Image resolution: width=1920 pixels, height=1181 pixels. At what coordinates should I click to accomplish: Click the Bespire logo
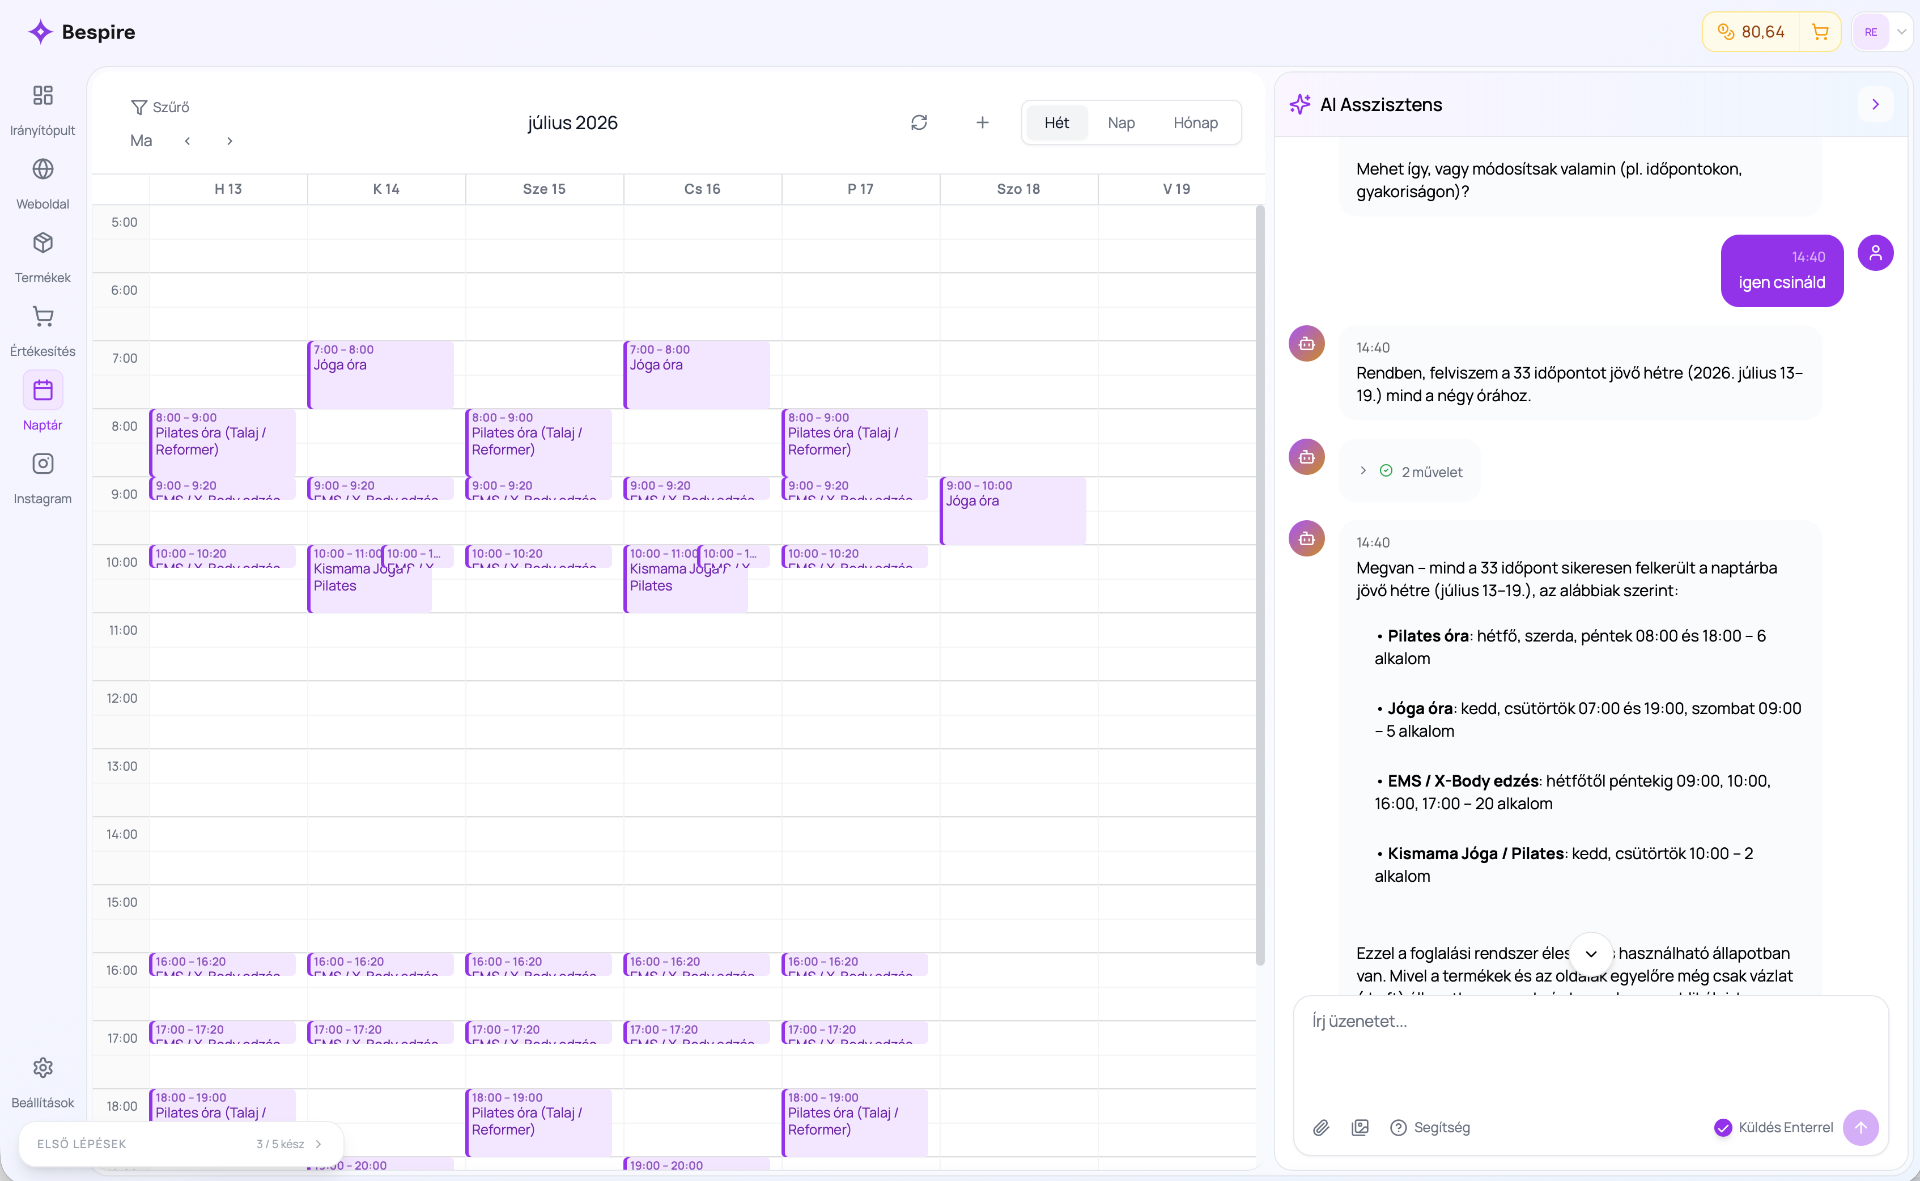click(82, 32)
